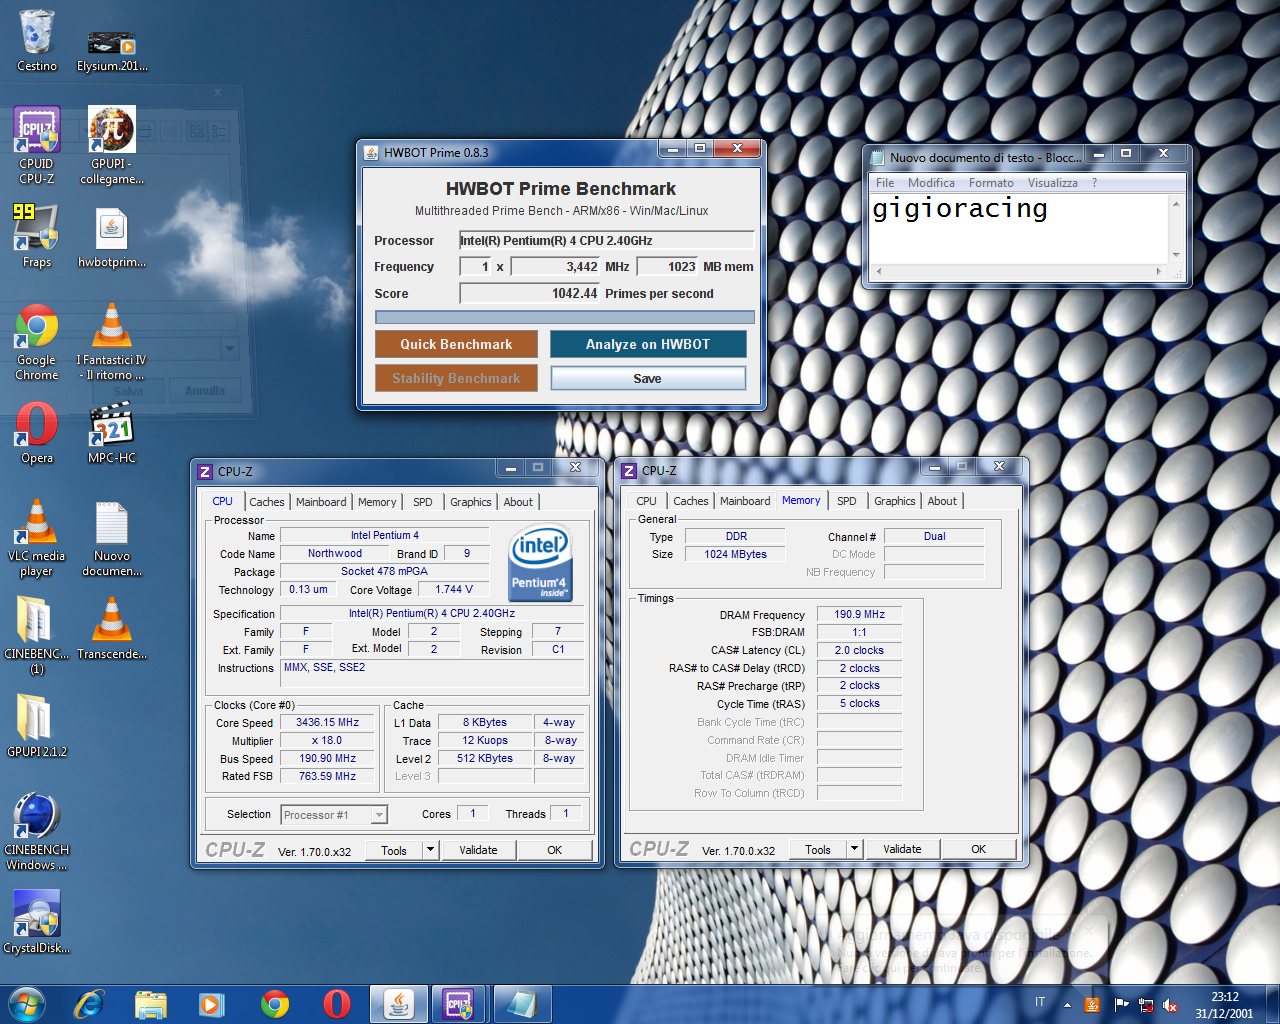Open the Elysium.201... video file icon
Screen dimensions: 1280x1024
(x=112, y=48)
